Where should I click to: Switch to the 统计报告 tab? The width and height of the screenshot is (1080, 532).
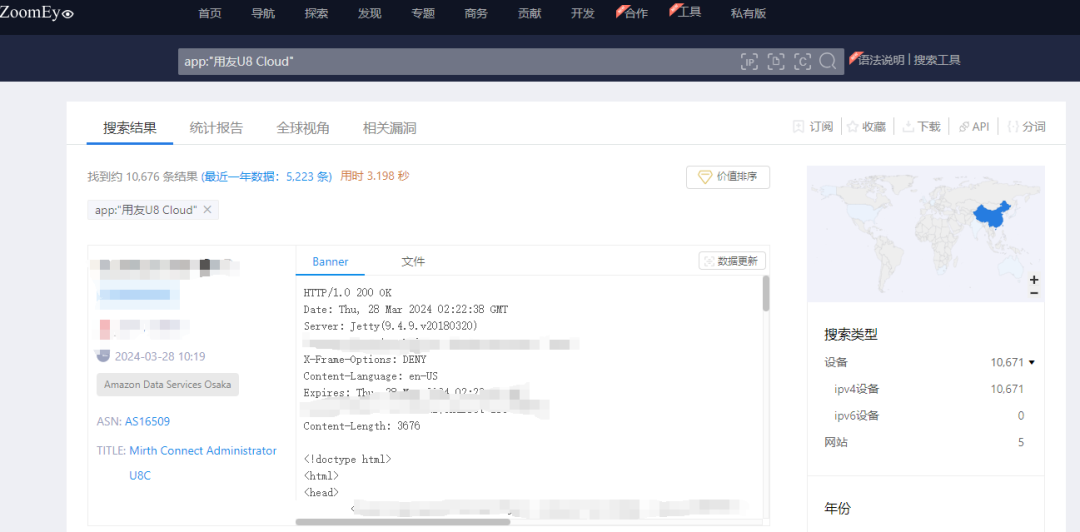[216, 127]
